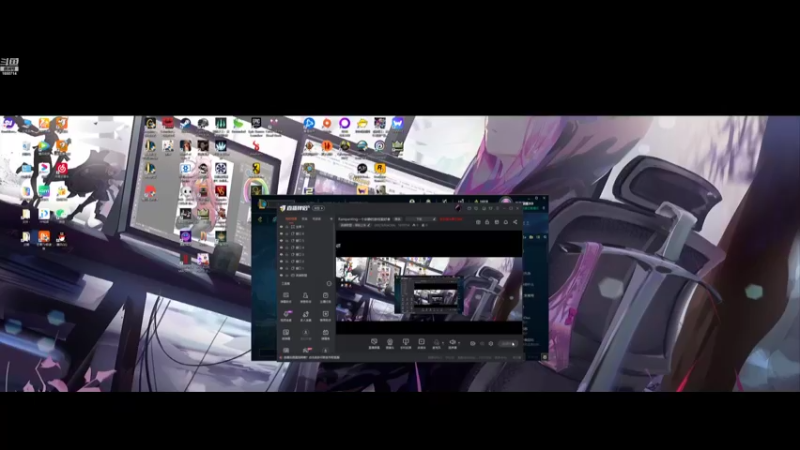The image size is (800, 450).
Task: Click the calendar-shaped tool in the toolbox grid
Action: coord(326,332)
